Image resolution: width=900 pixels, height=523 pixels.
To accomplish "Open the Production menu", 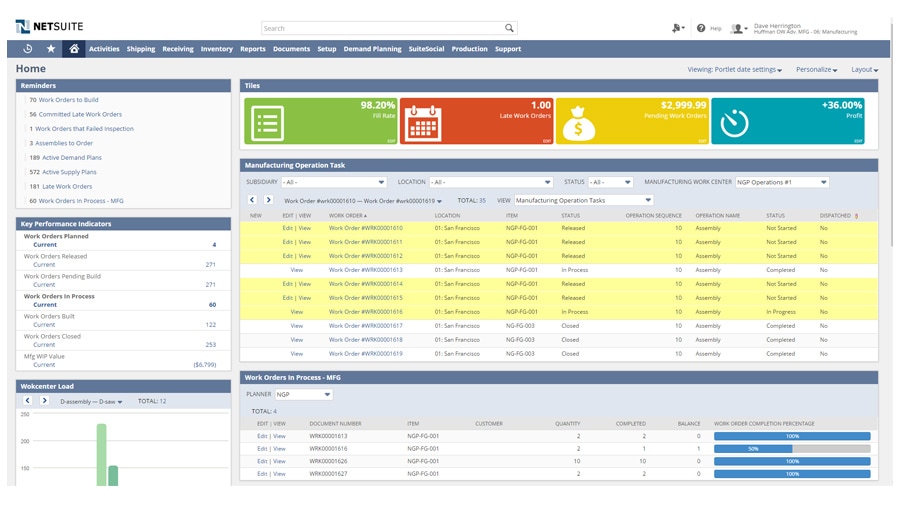I will (469, 49).
